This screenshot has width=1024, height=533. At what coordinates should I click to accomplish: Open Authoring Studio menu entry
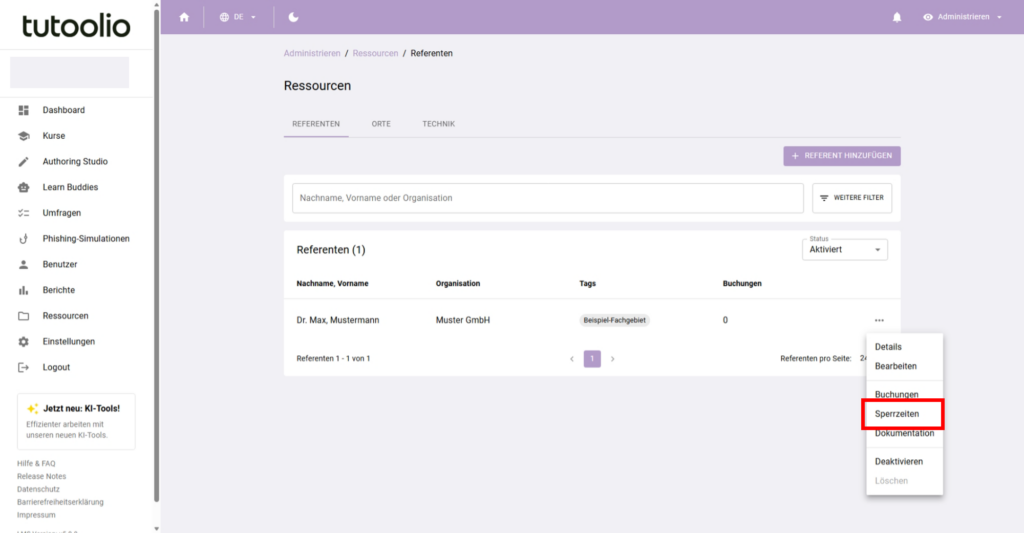[76, 161]
